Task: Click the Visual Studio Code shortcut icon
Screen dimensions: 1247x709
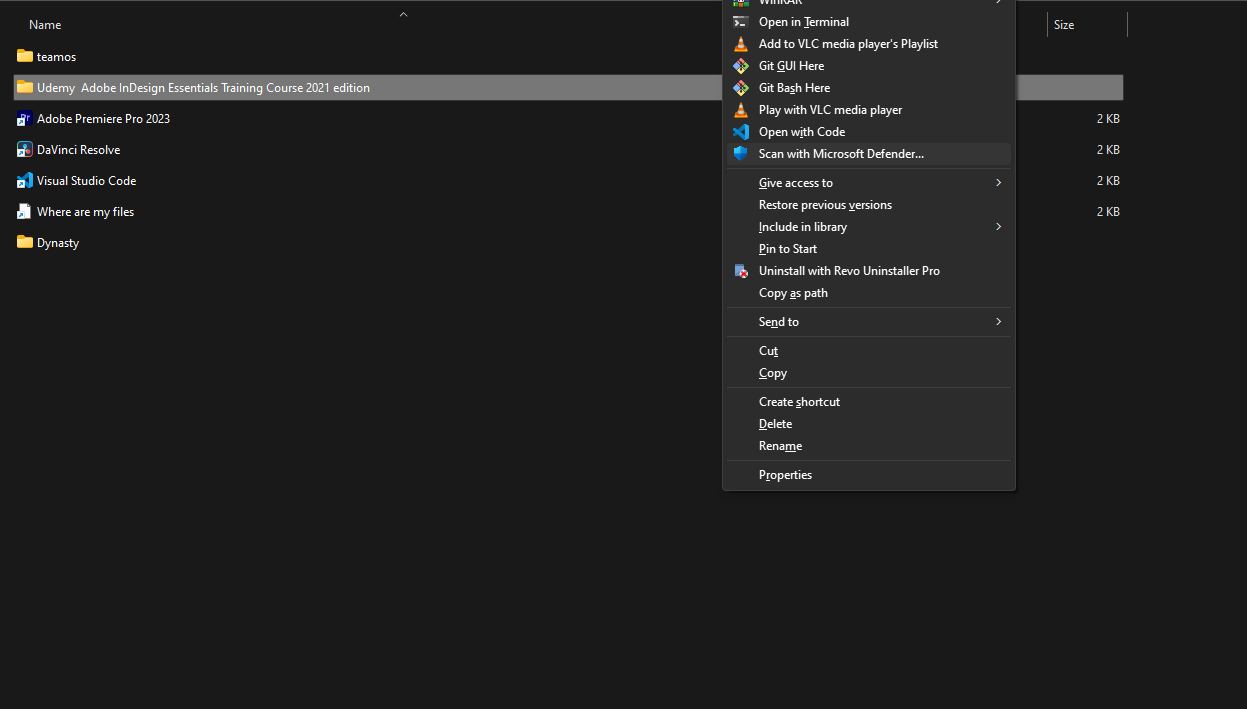Action: pos(25,180)
